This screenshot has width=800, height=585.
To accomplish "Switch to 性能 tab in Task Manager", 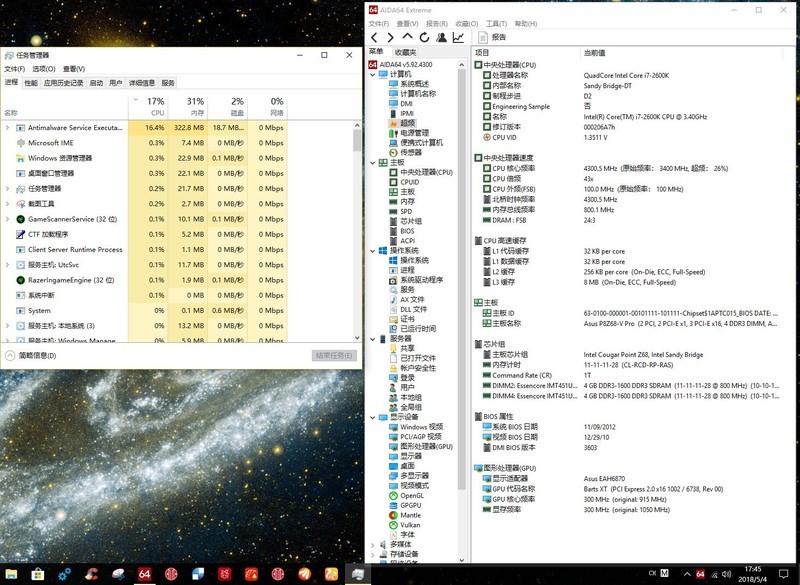I will [x=31, y=83].
